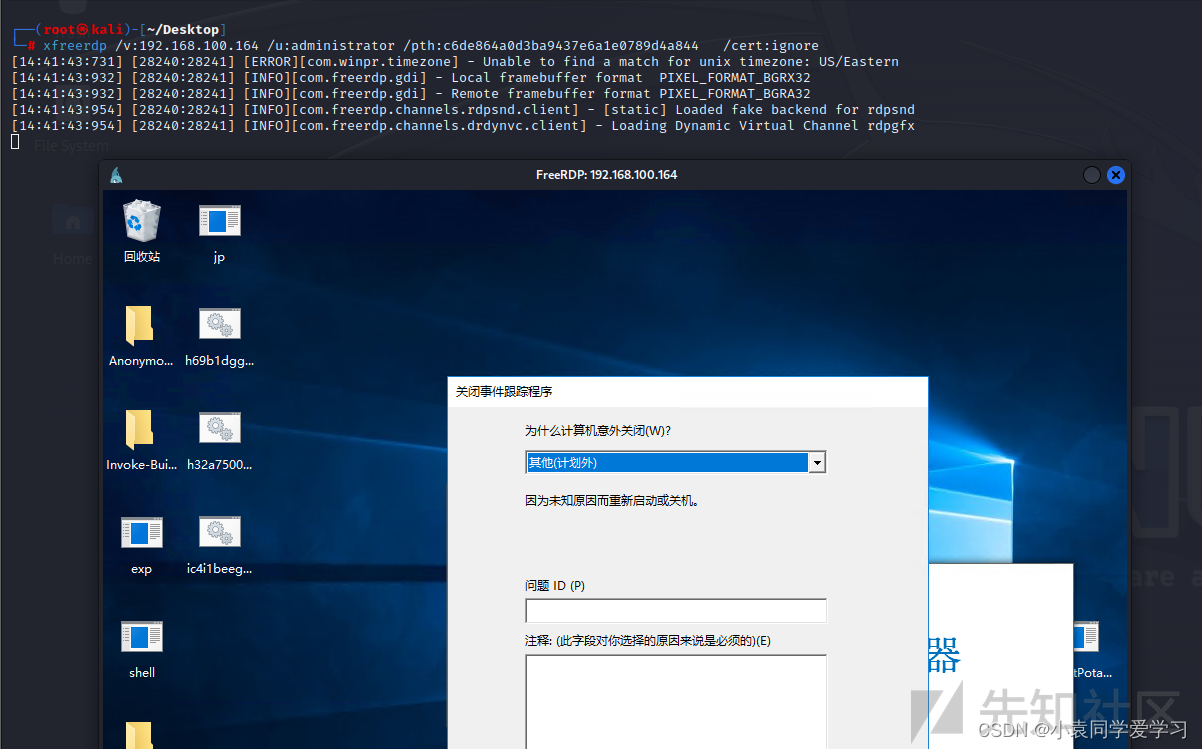1202x749 pixels.
Task: Close the FreeRDP window
Action: click(1116, 175)
